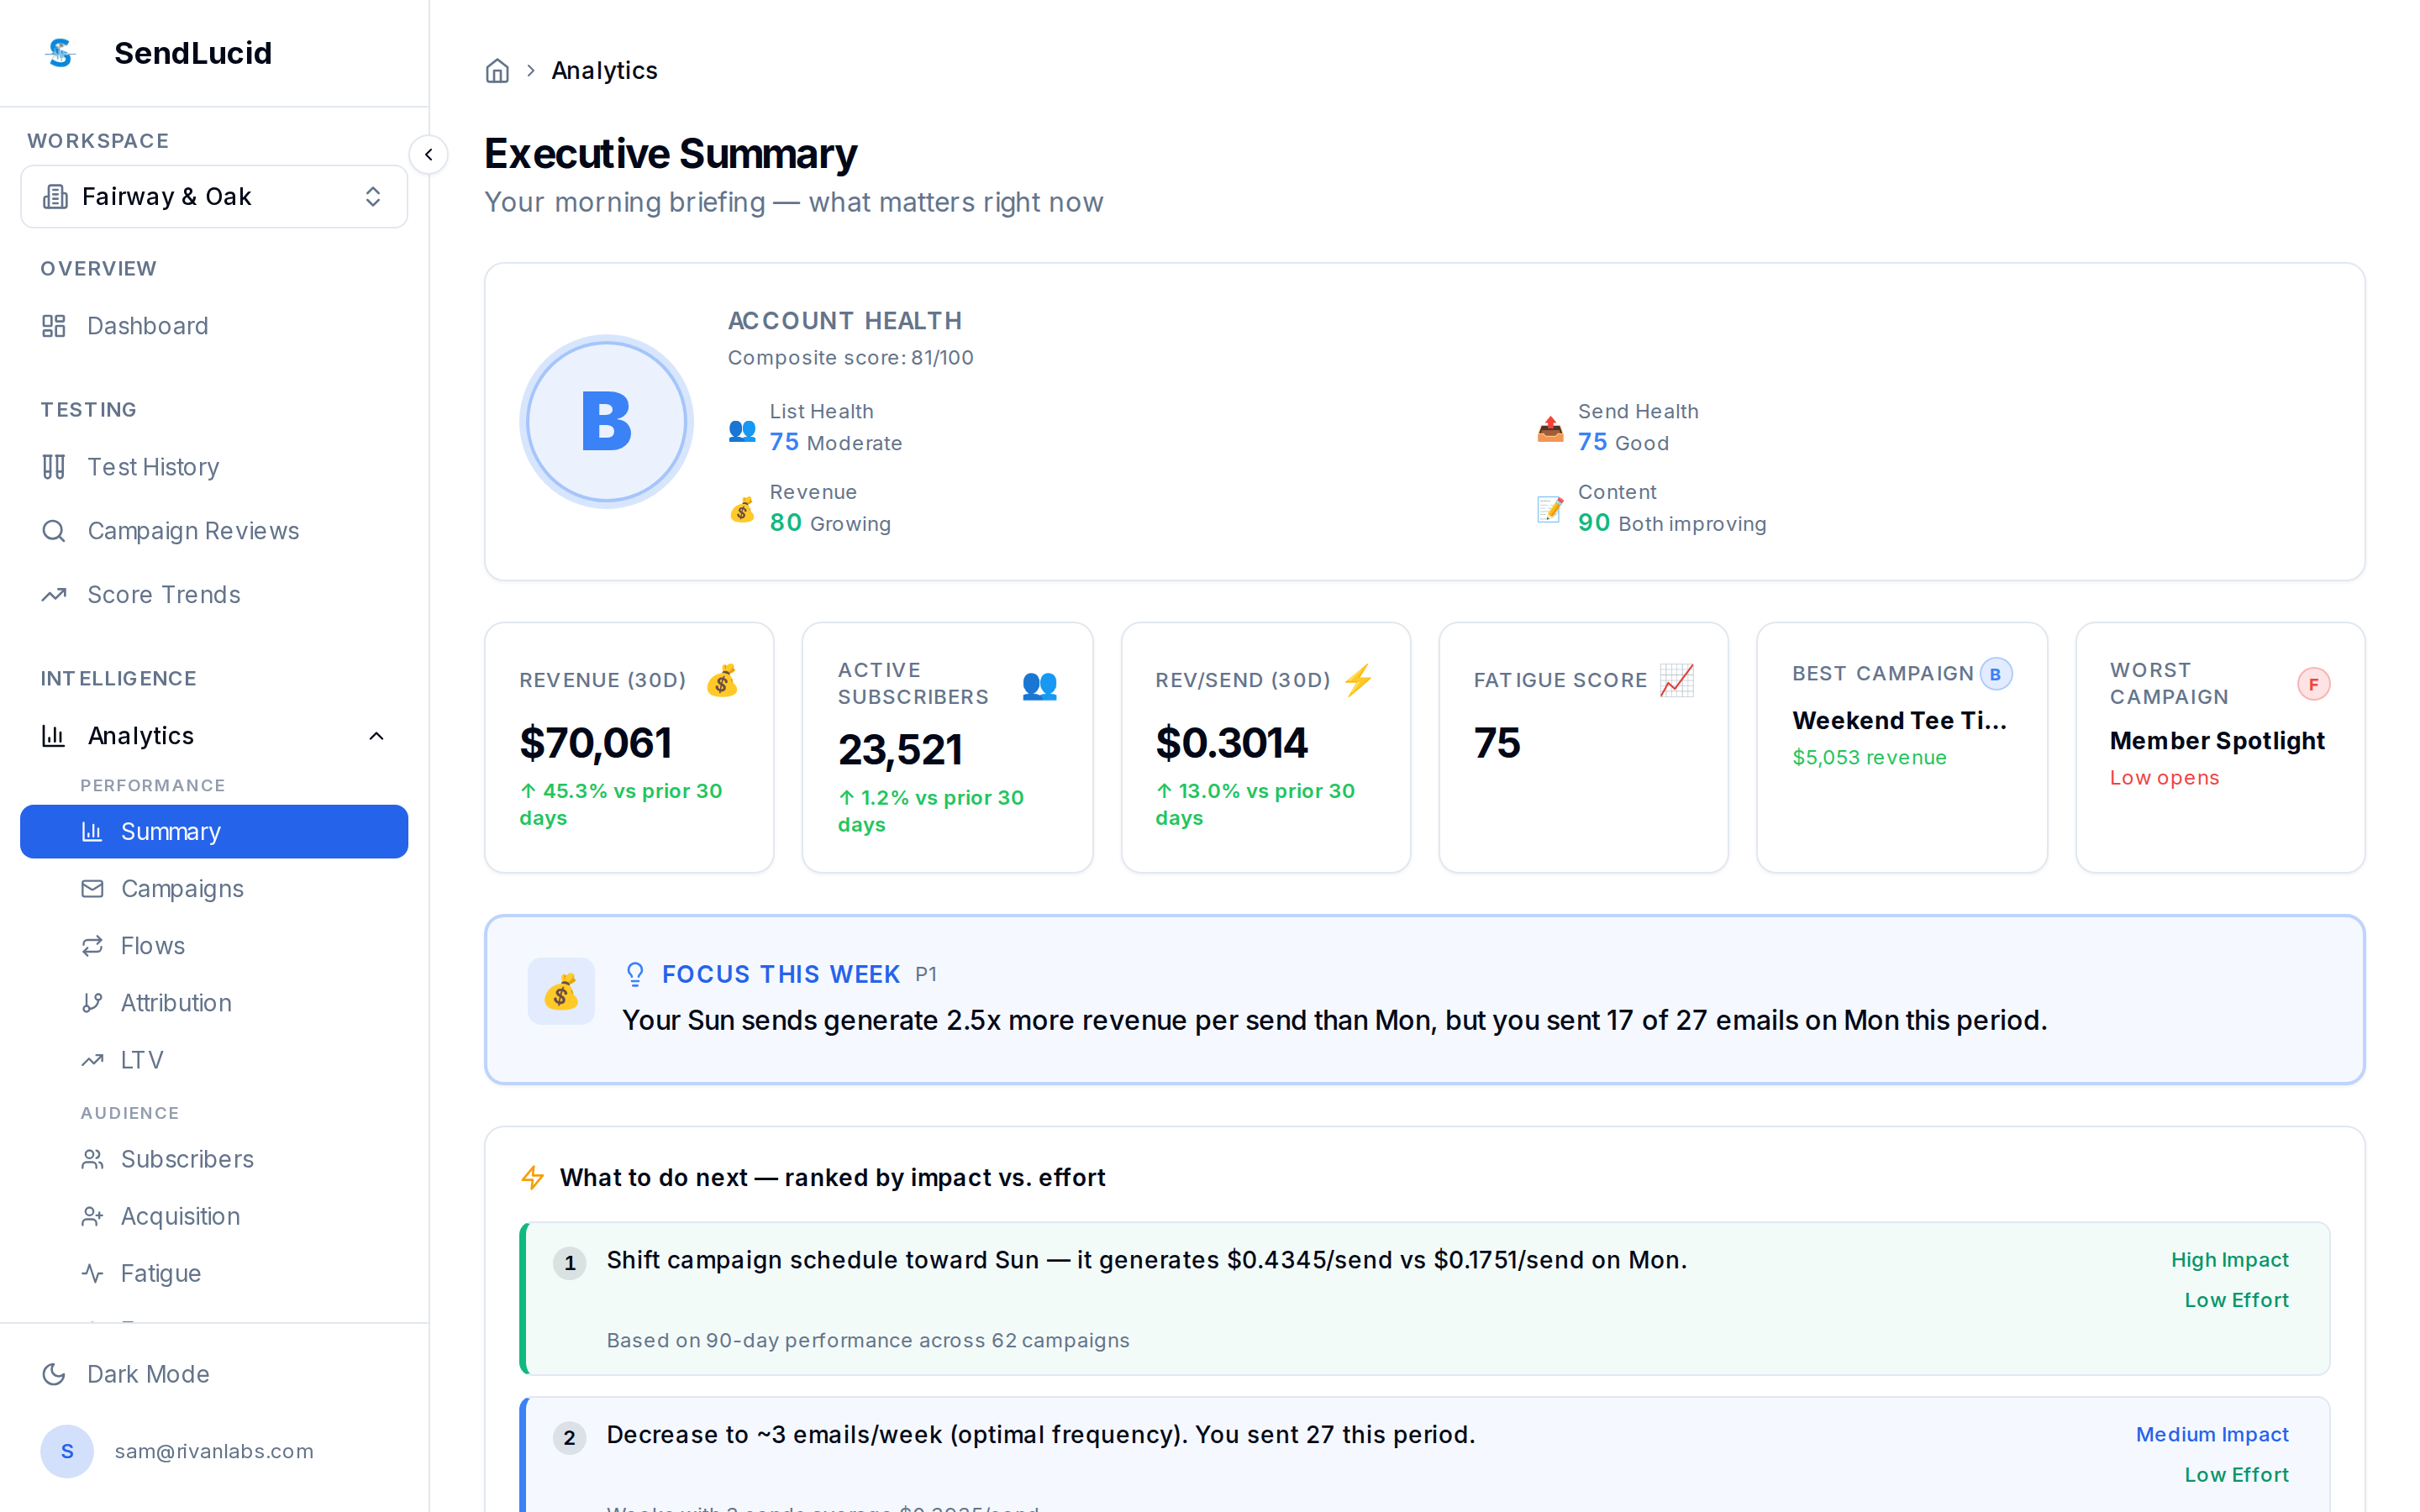Click the Score Trends arrow icon
The width and height of the screenshot is (2420, 1512).
click(54, 595)
